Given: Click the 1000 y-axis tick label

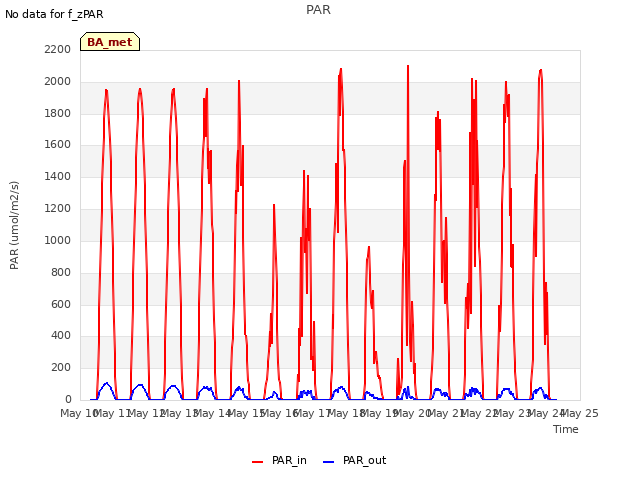Looking at the screenshot, I should [58, 240].
